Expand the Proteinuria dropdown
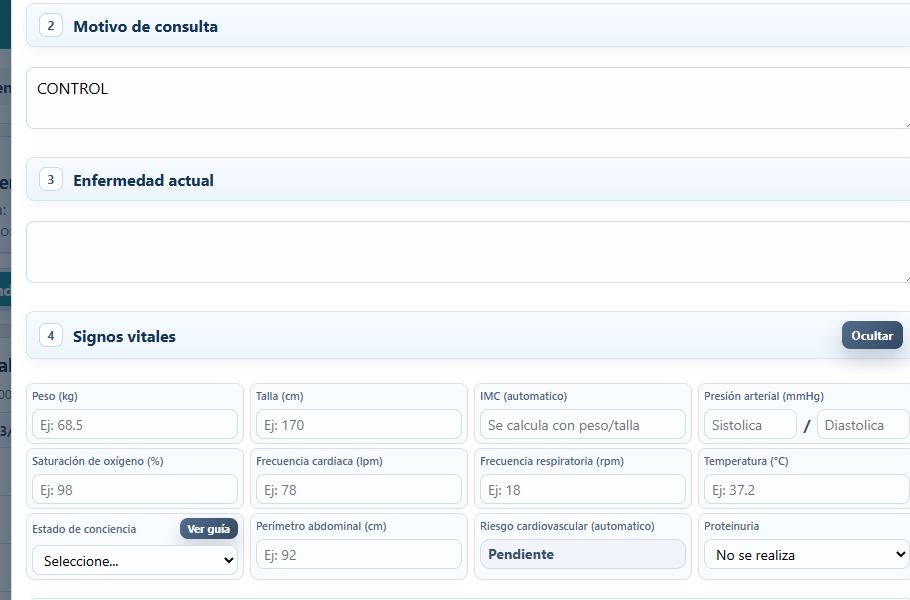The height and width of the screenshot is (600, 910). pyautogui.click(x=807, y=555)
